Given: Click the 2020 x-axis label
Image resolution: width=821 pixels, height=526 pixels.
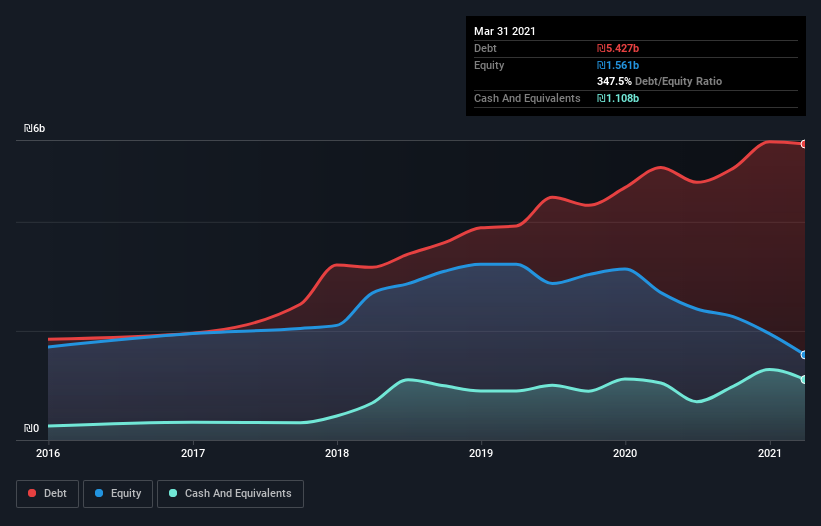Looking at the screenshot, I should (625, 453).
